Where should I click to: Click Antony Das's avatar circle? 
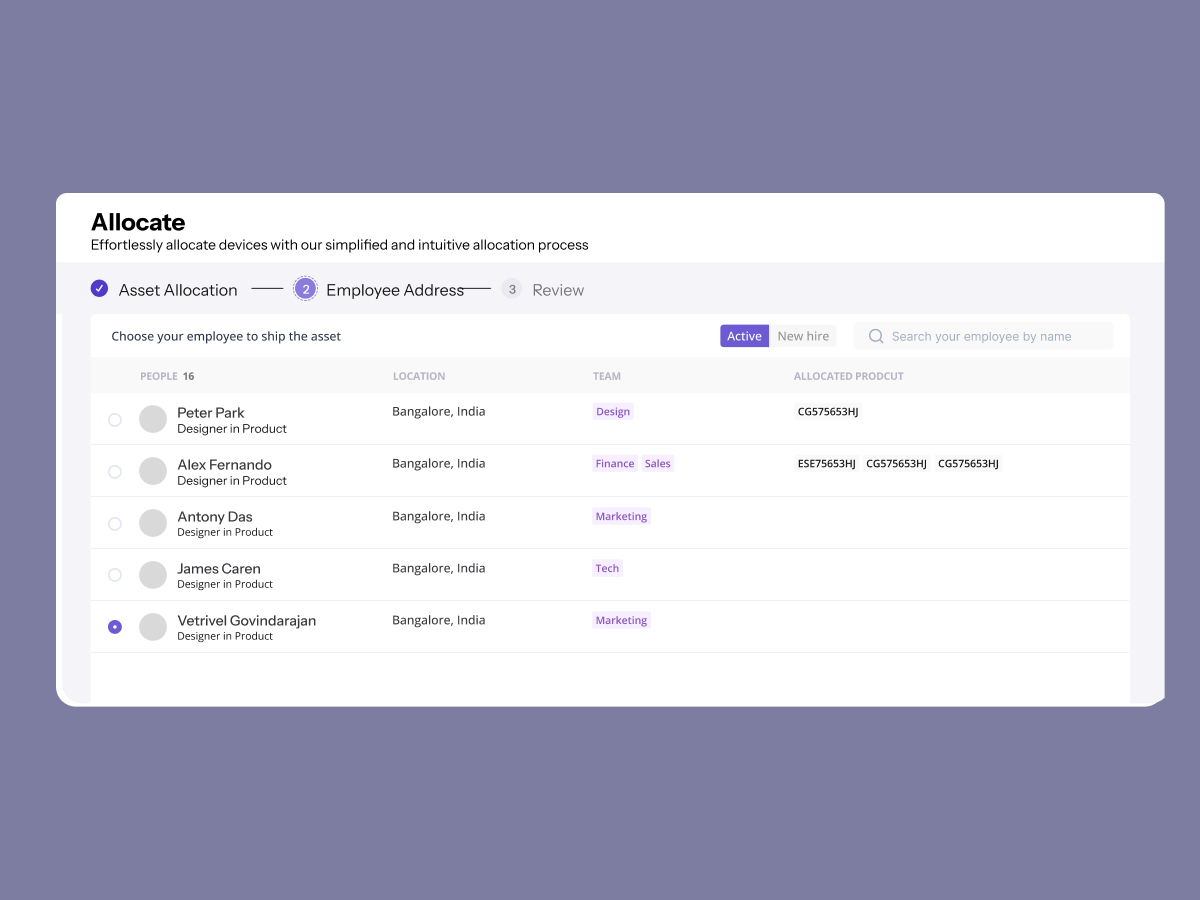point(153,523)
